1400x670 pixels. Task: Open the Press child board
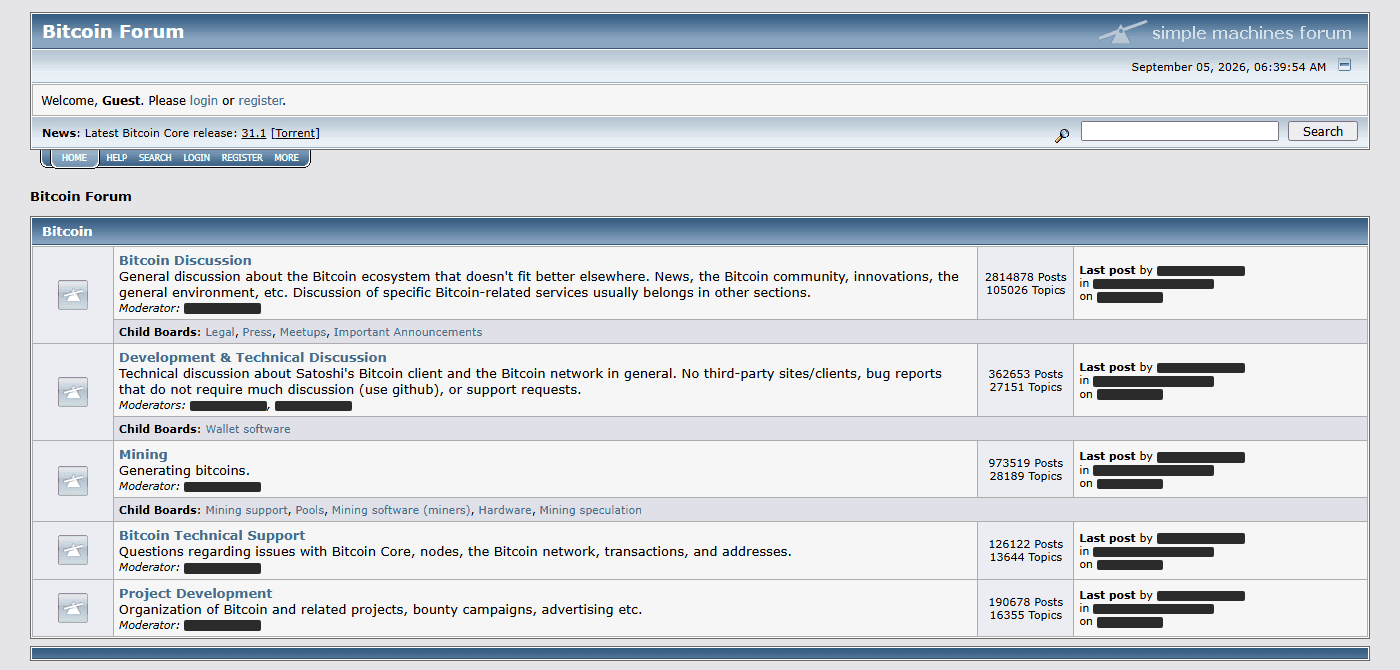click(257, 332)
